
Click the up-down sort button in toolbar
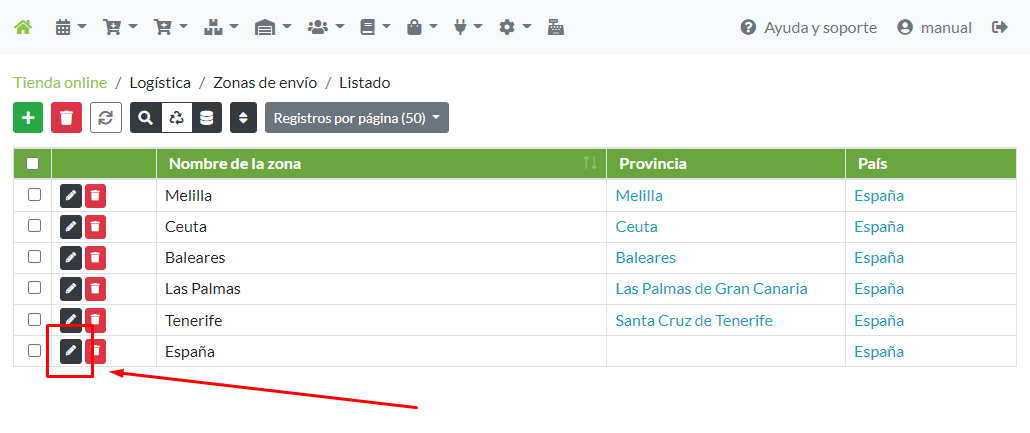coord(243,118)
